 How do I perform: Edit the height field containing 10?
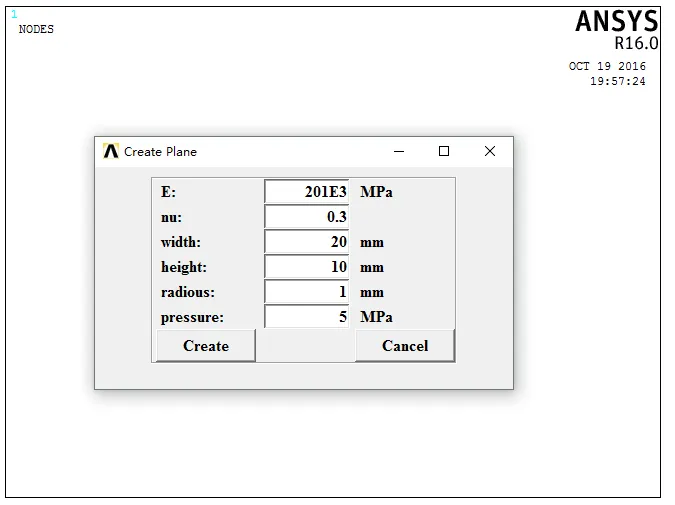click(x=307, y=266)
